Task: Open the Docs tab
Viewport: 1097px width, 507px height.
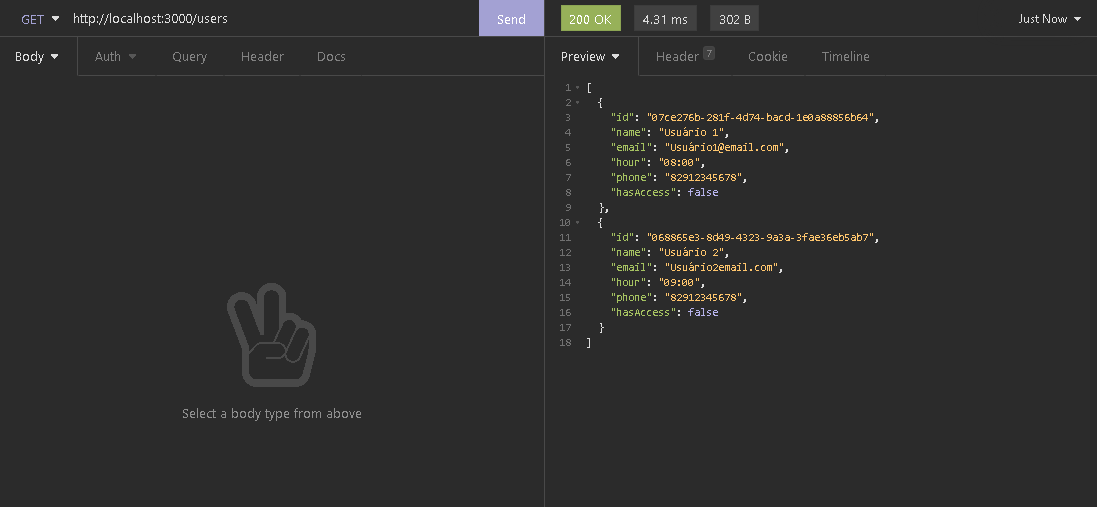Action: pyautogui.click(x=331, y=57)
